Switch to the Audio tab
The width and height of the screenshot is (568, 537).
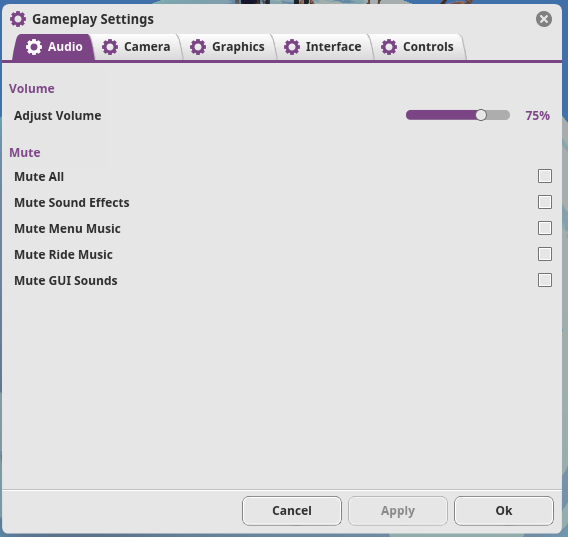[54, 47]
